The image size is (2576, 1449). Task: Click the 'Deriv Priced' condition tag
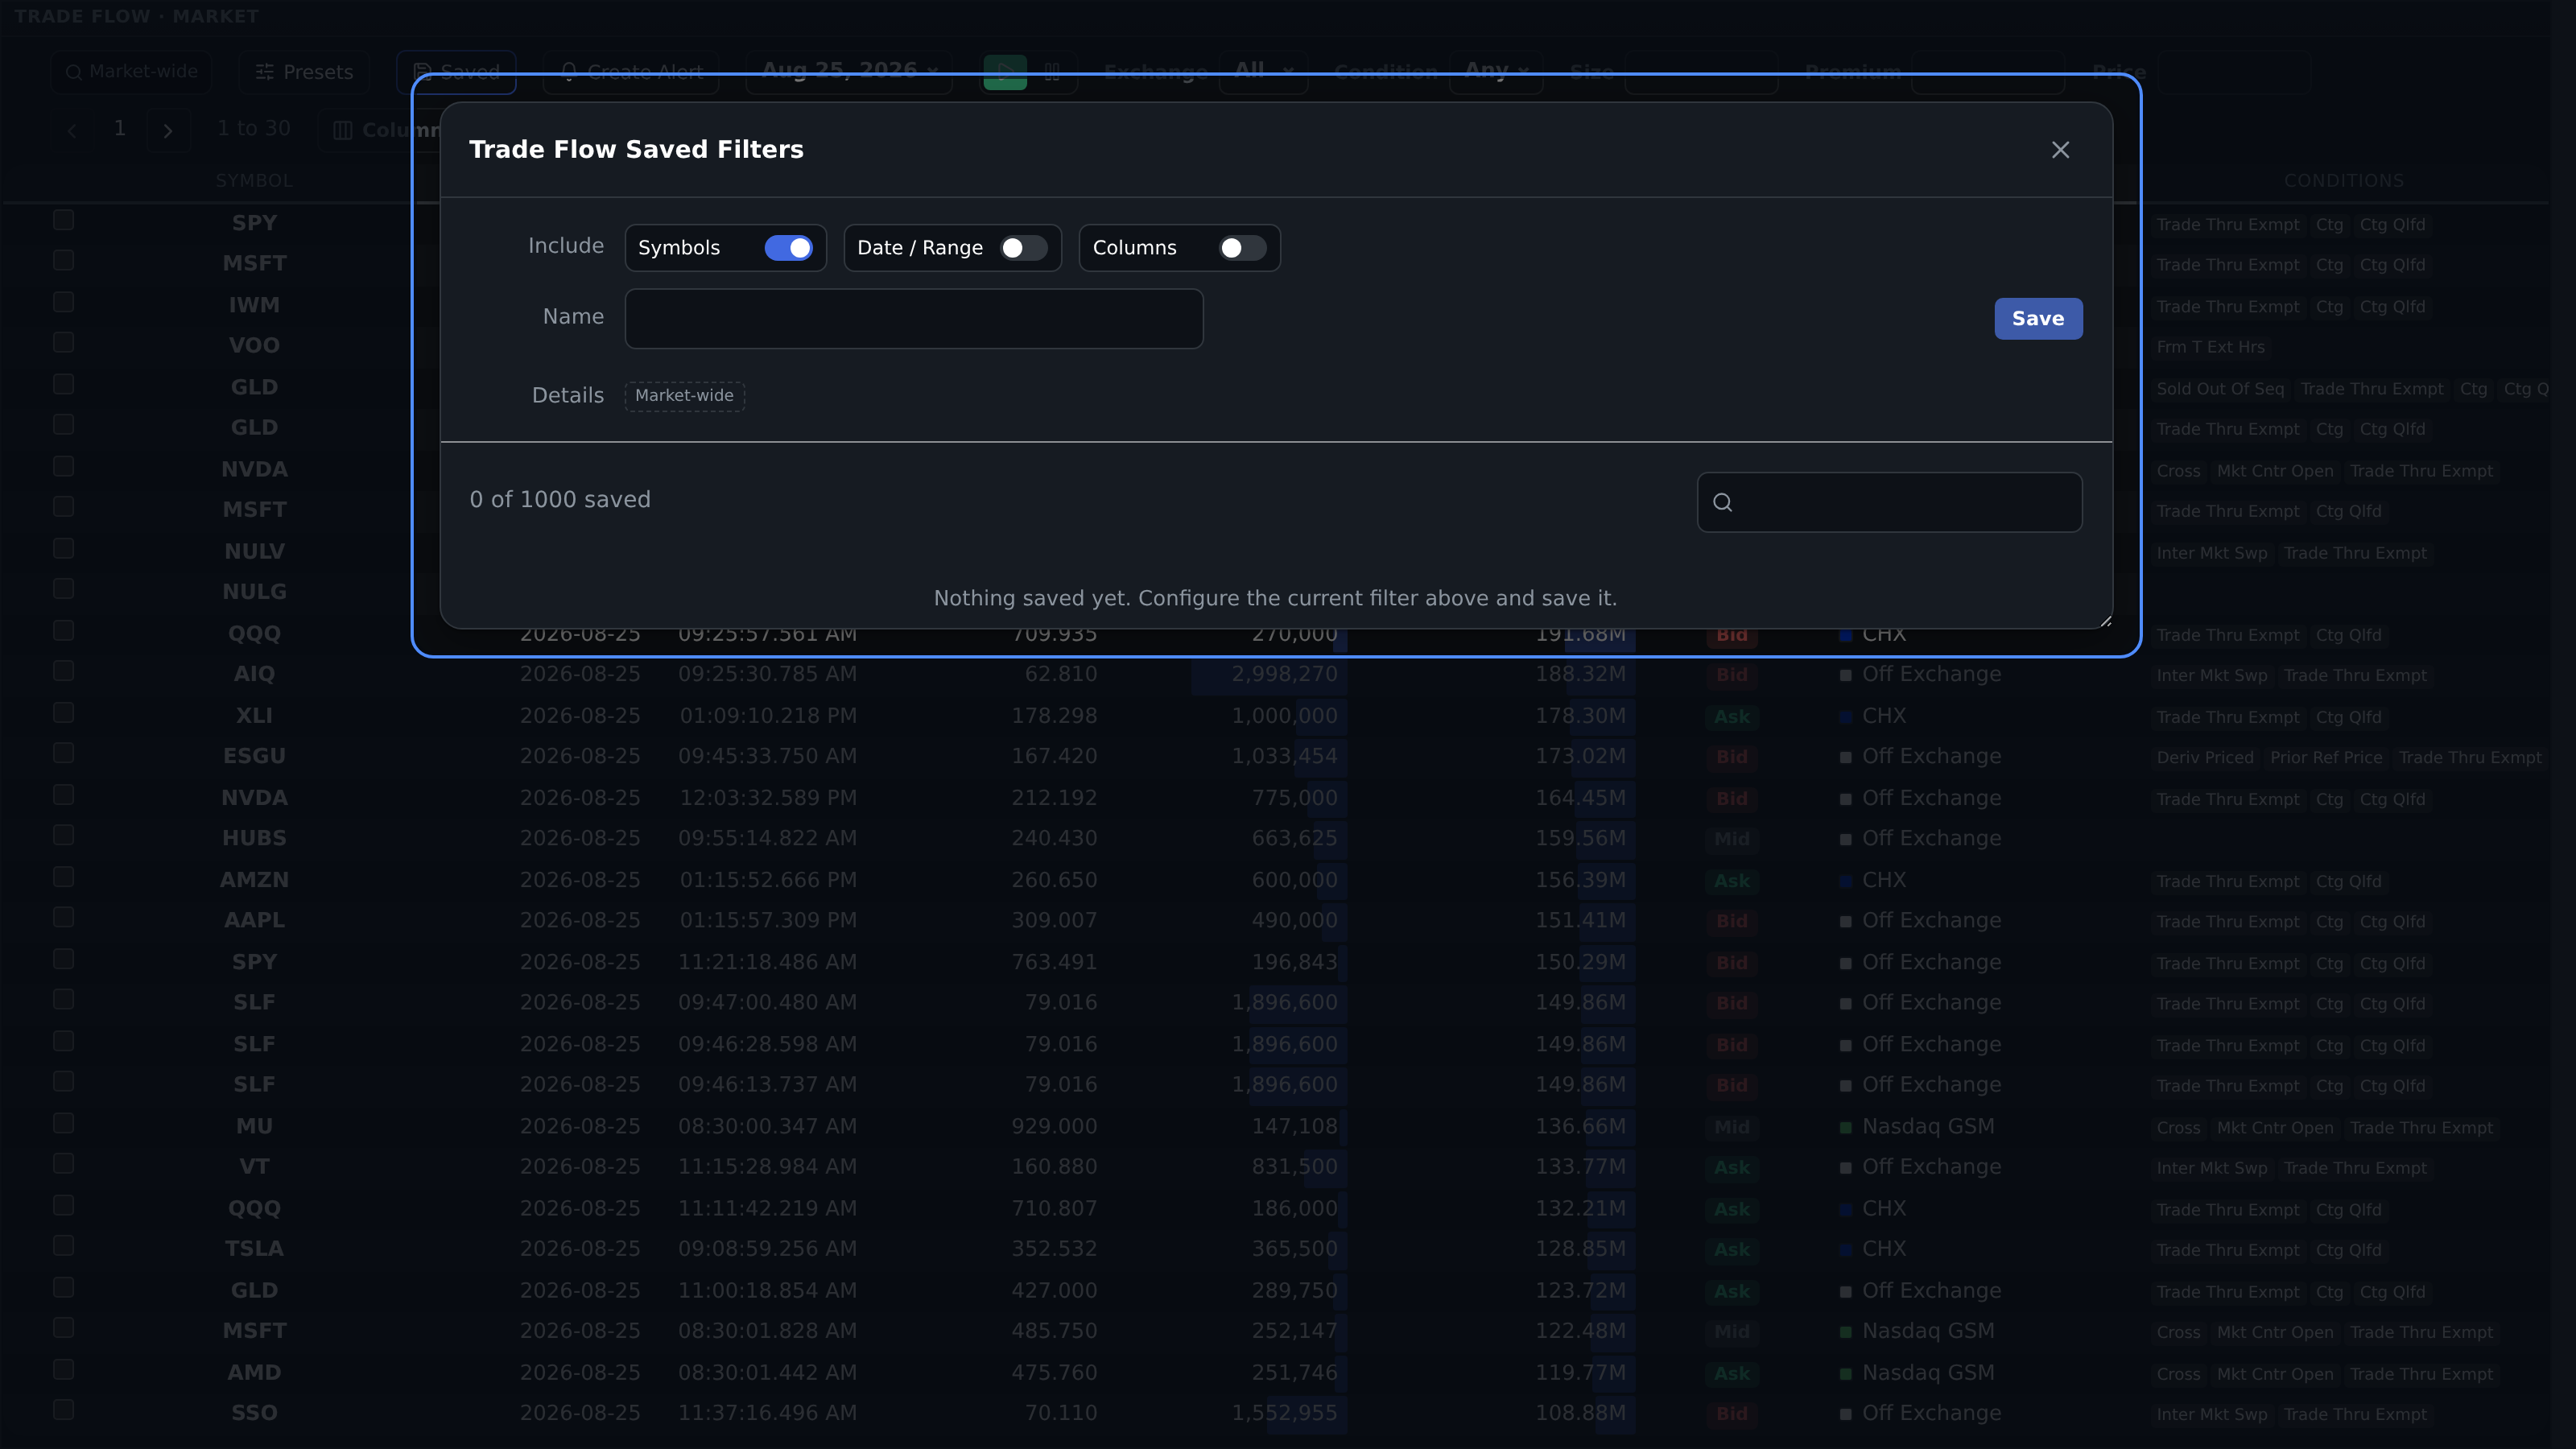(2205, 758)
